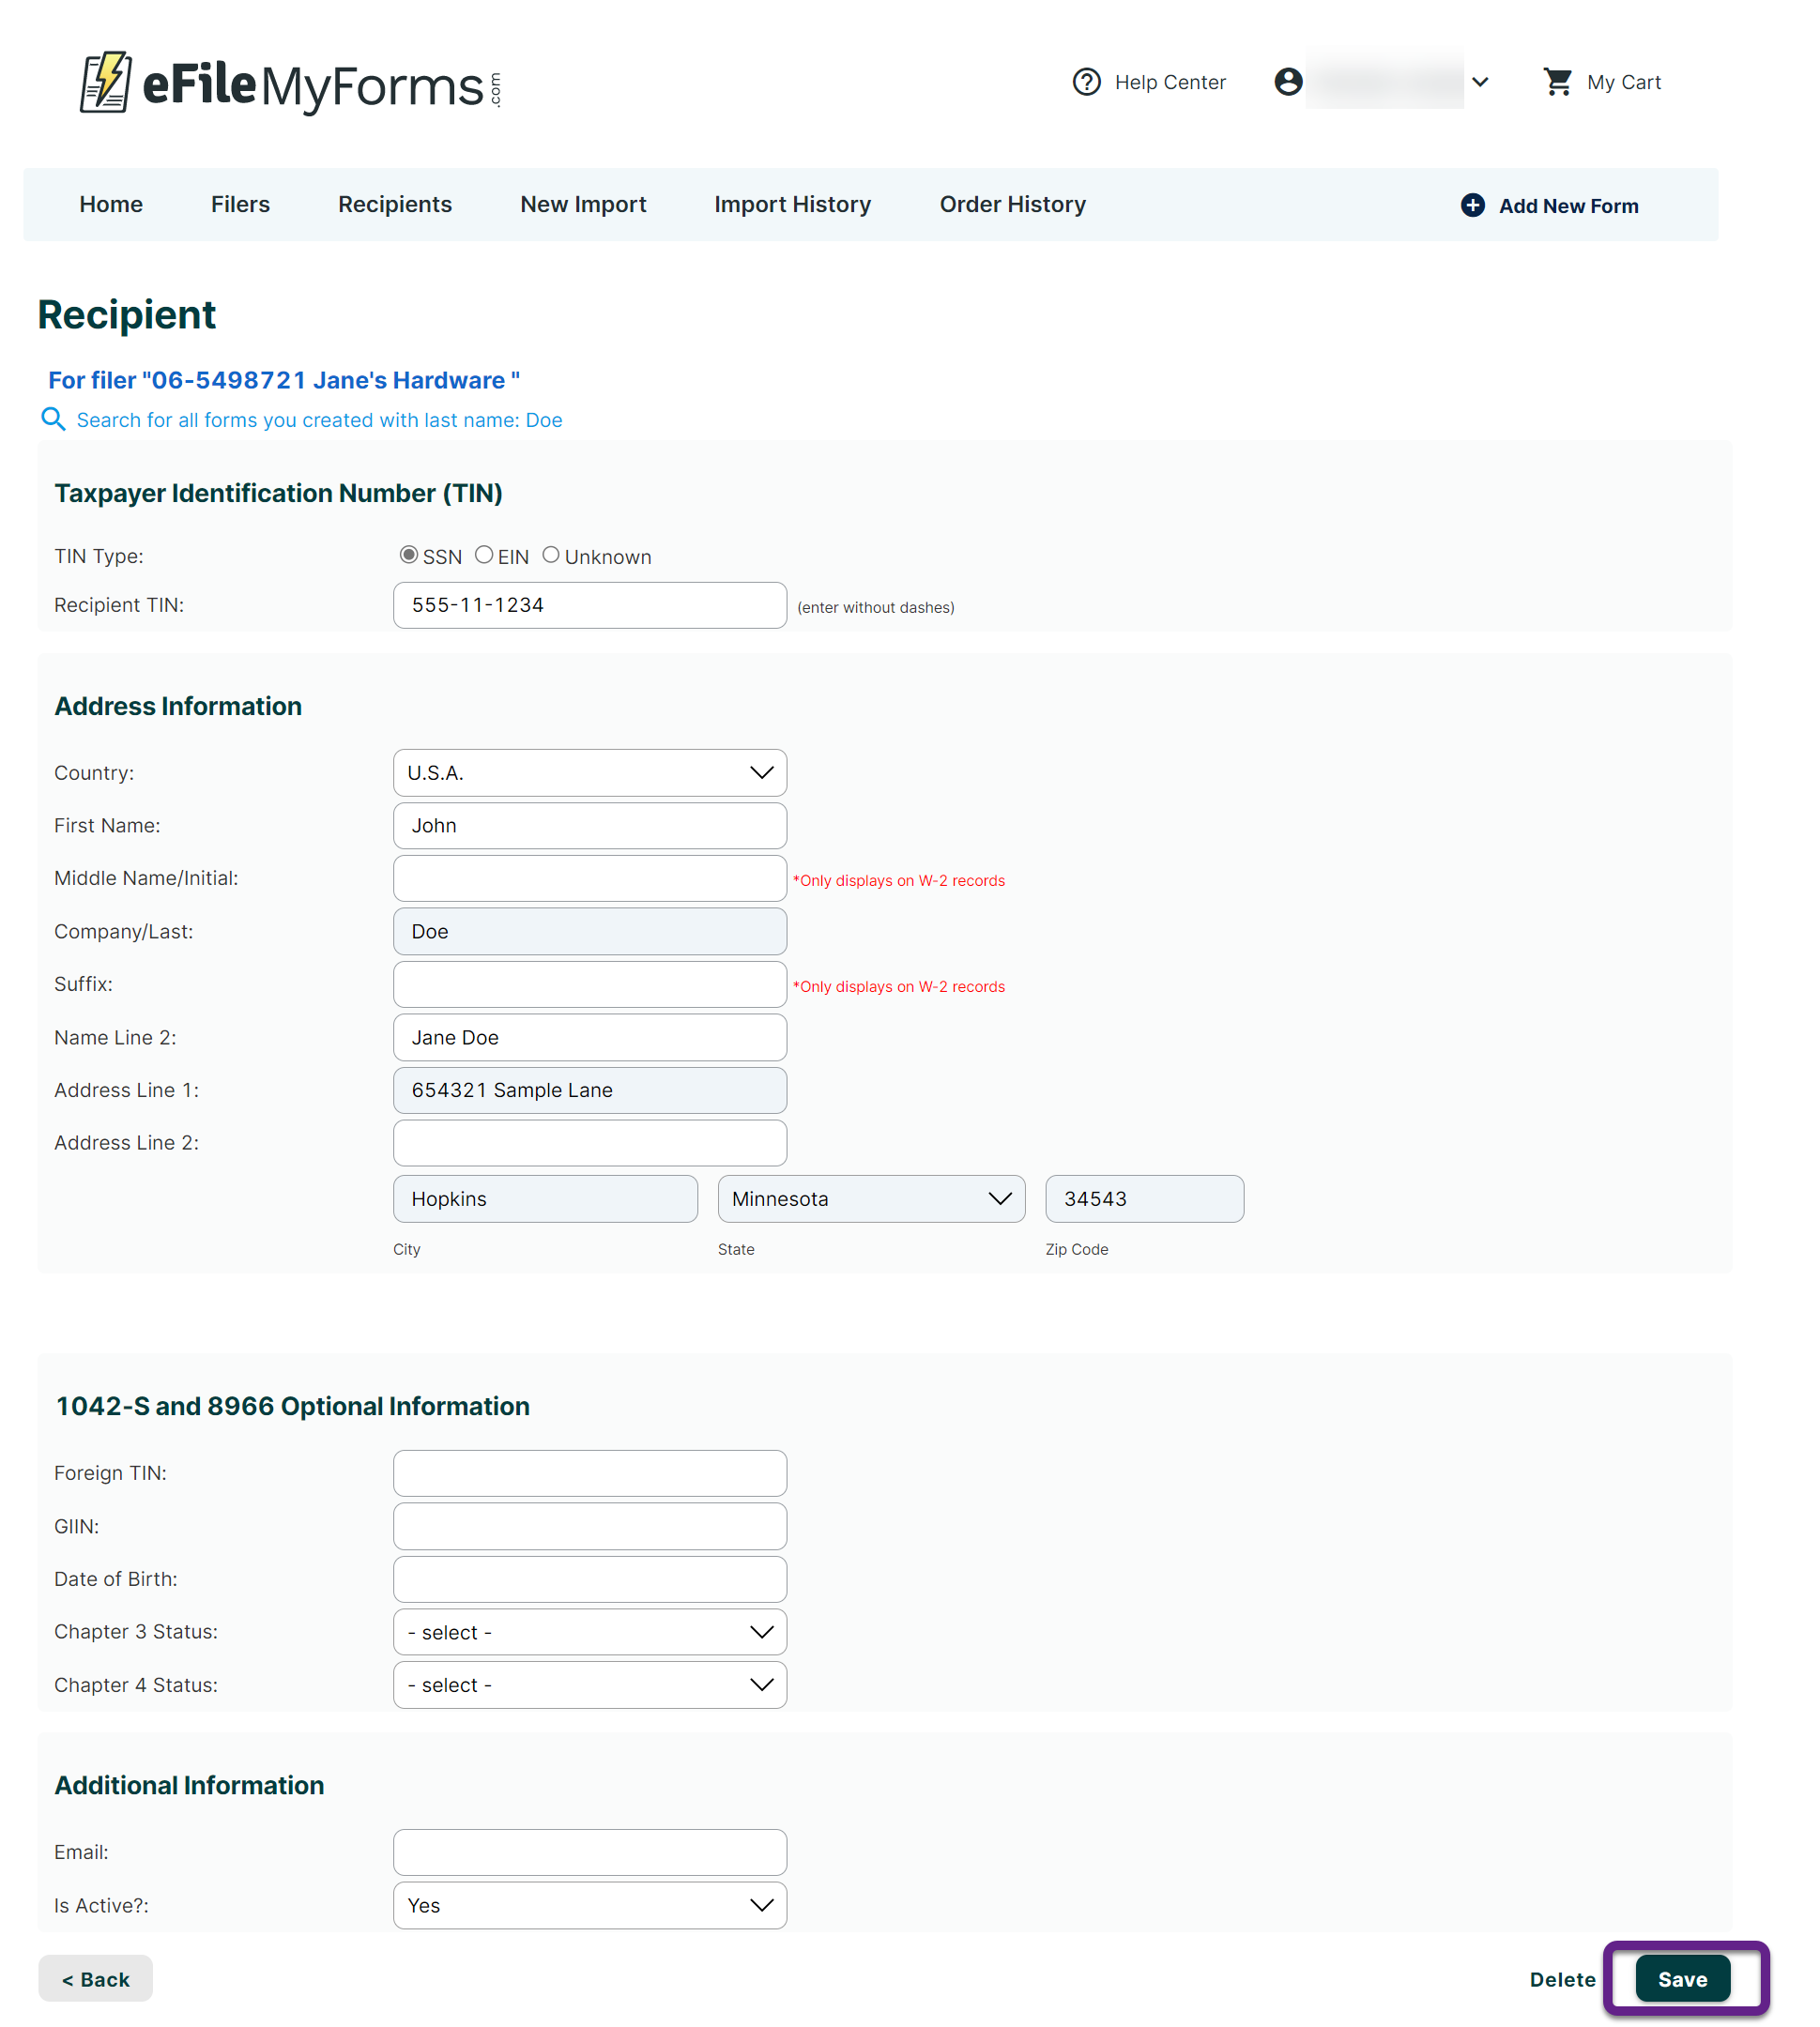1820x2027 pixels.
Task: Open the Help Center question mark icon
Action: (1087, 82)
